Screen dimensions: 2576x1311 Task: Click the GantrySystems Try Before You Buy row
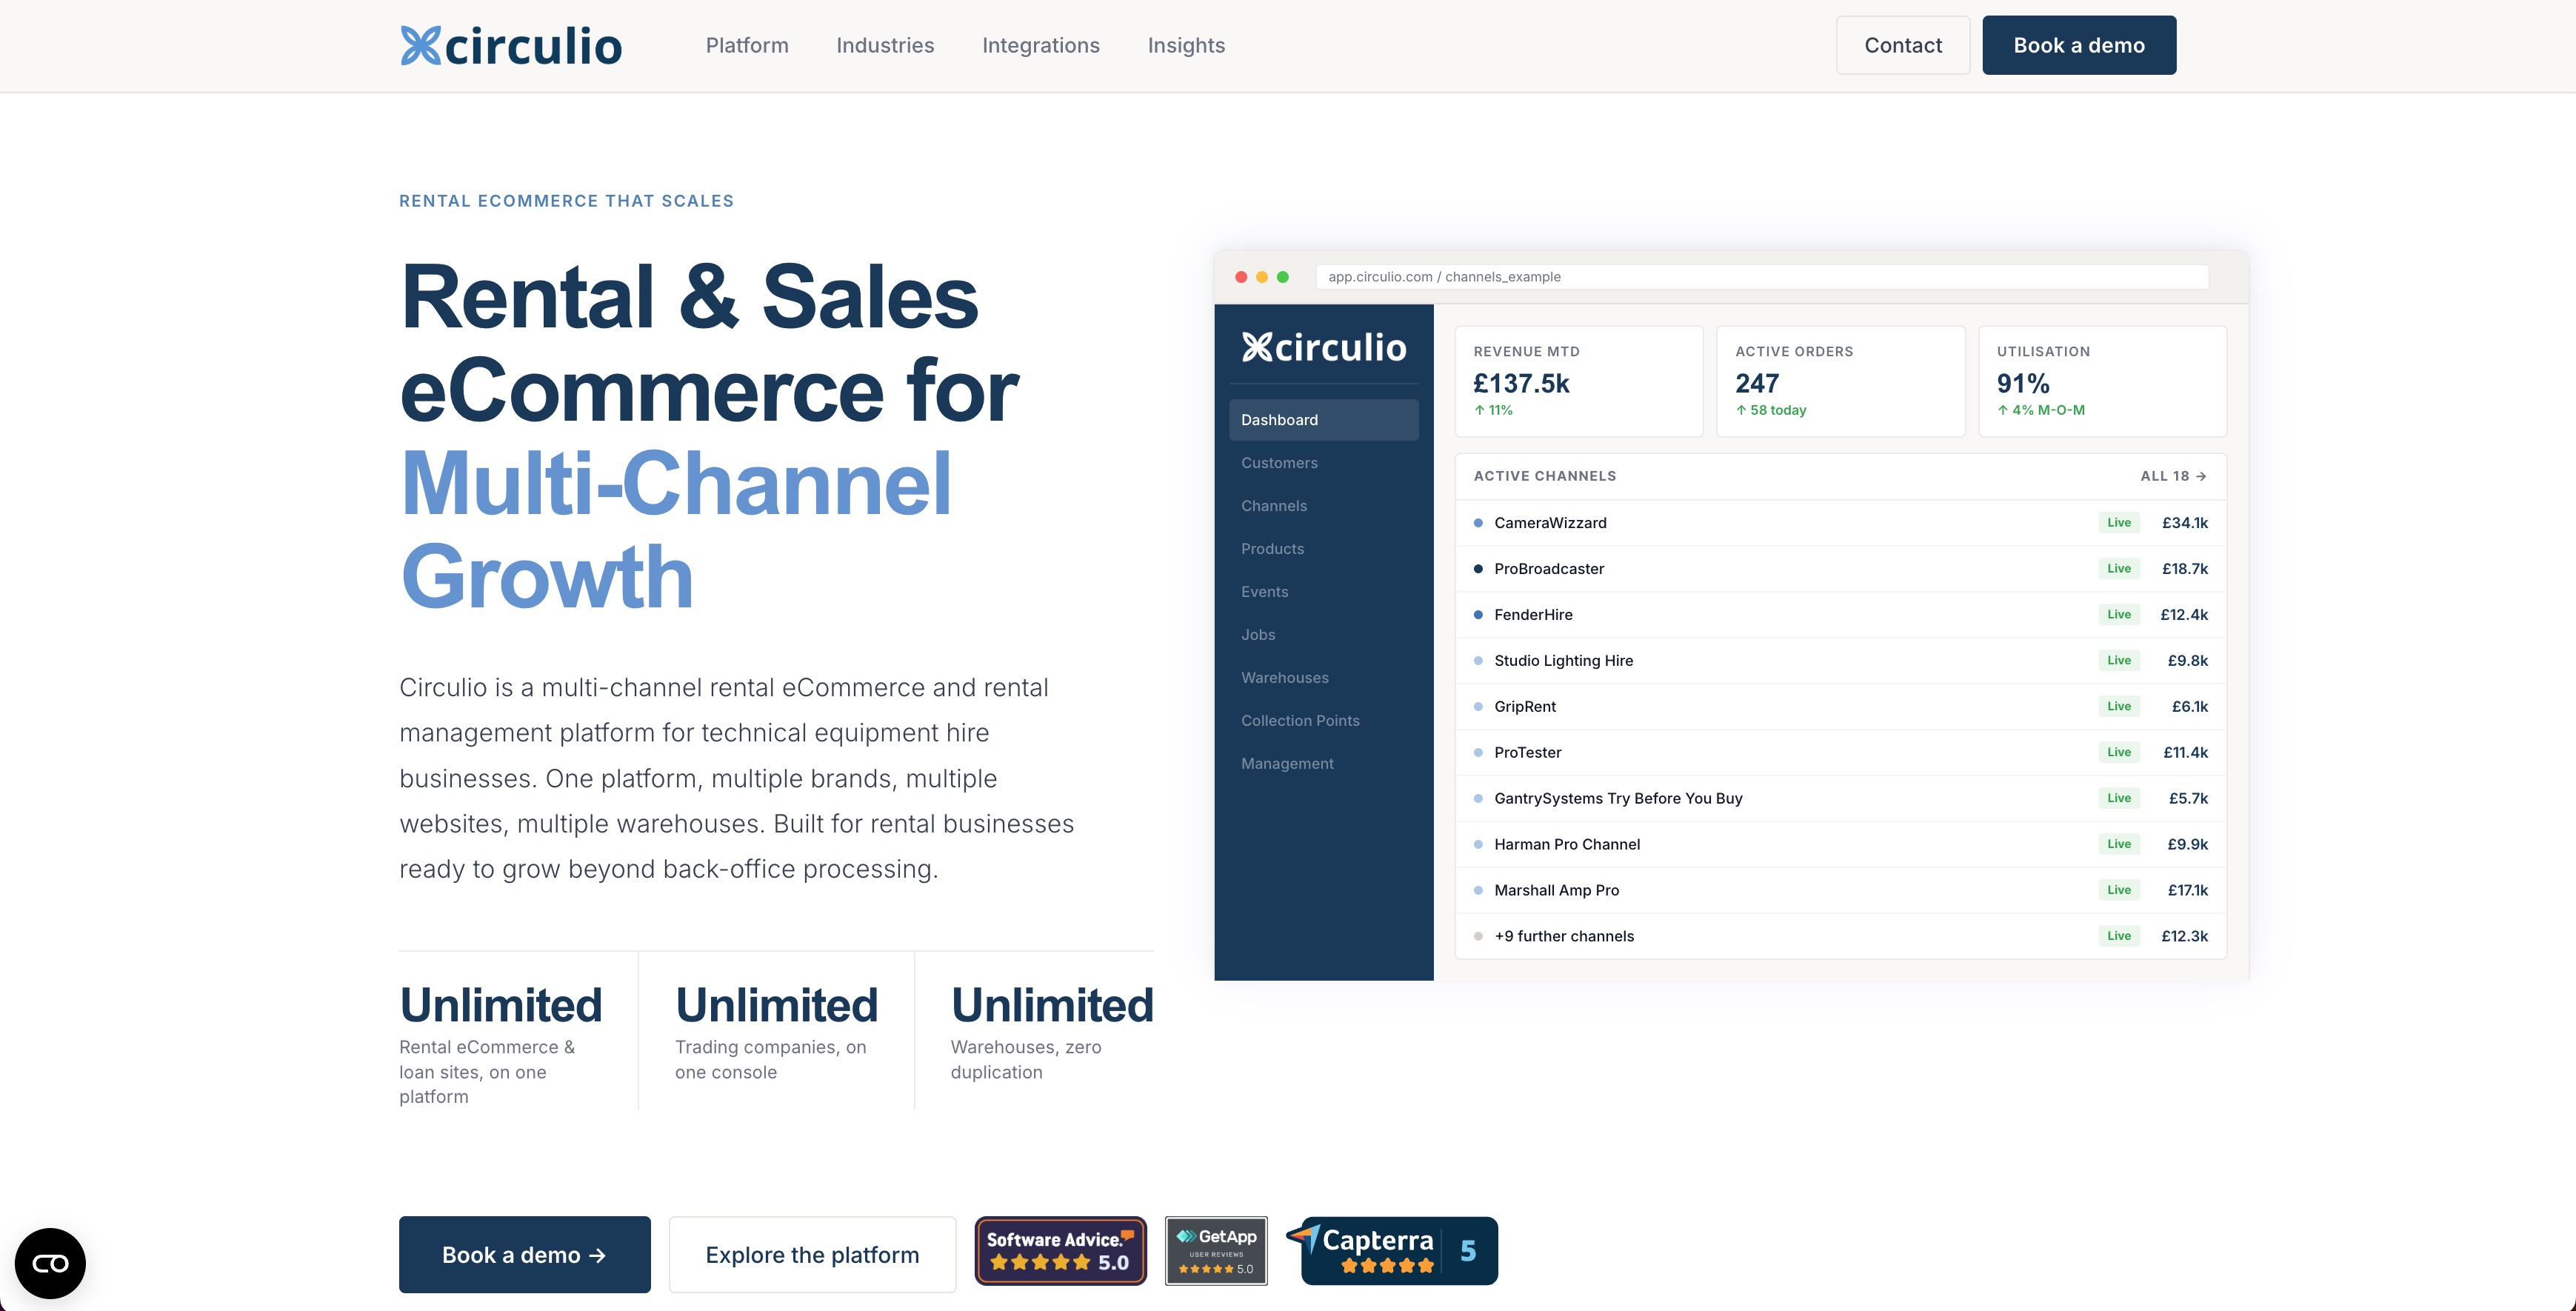[1841, 798]
